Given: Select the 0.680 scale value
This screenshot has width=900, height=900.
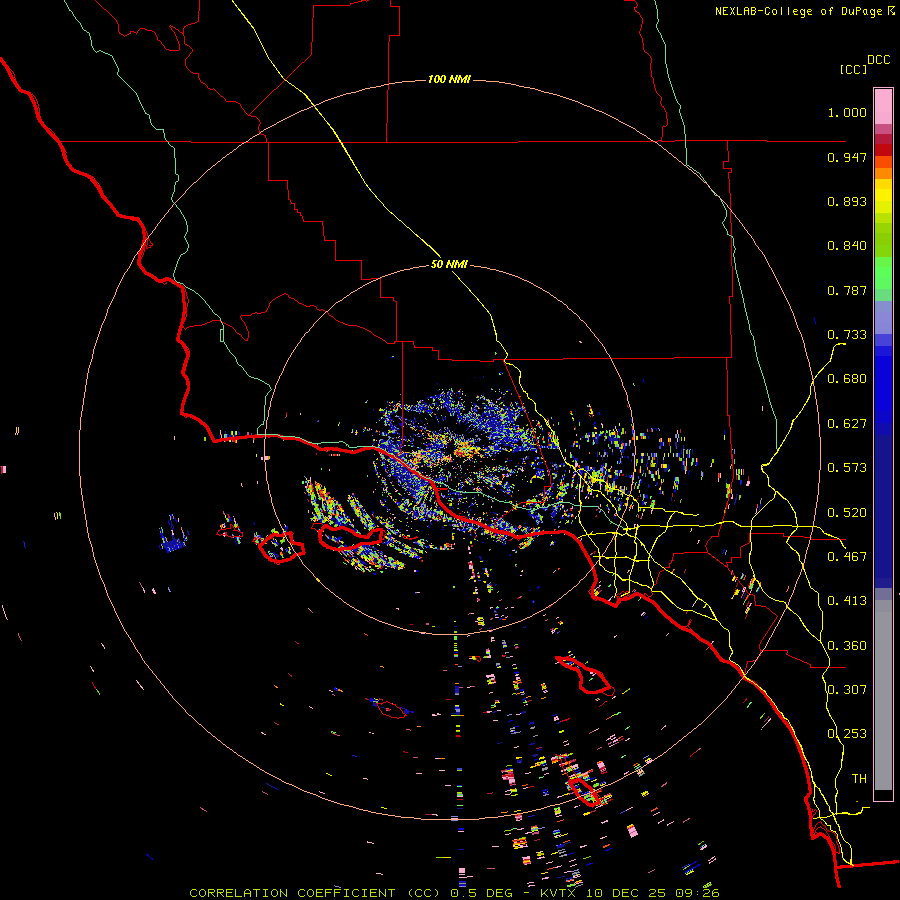Looking at the screenshot, I should pos(847,379).
